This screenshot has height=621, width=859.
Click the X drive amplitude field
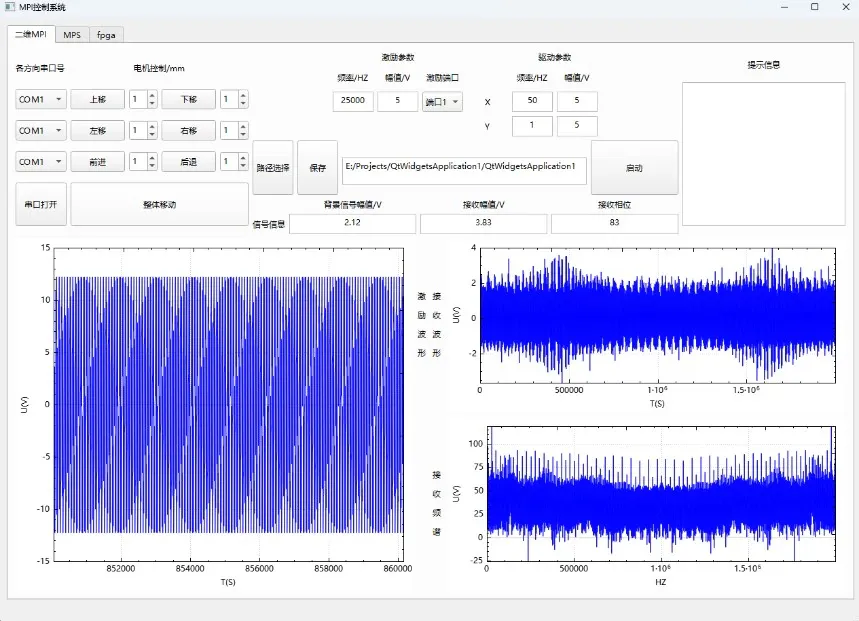click(577, 101)
